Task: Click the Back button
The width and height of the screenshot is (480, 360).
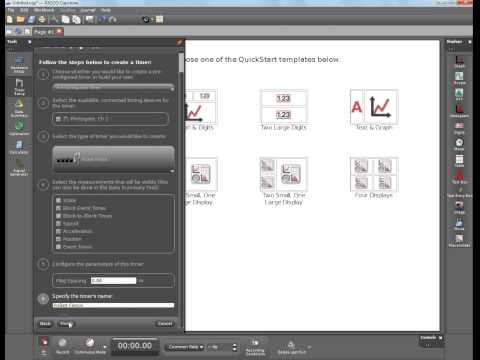Action: click(x=45, y=324)
